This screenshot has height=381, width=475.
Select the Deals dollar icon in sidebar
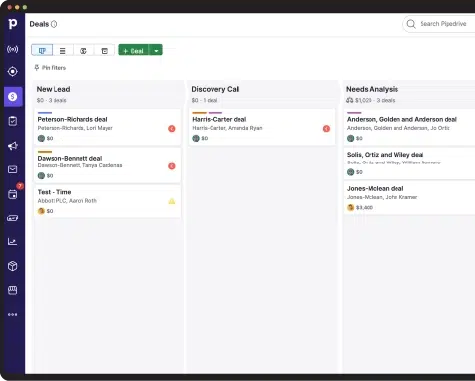pos(13,97)
